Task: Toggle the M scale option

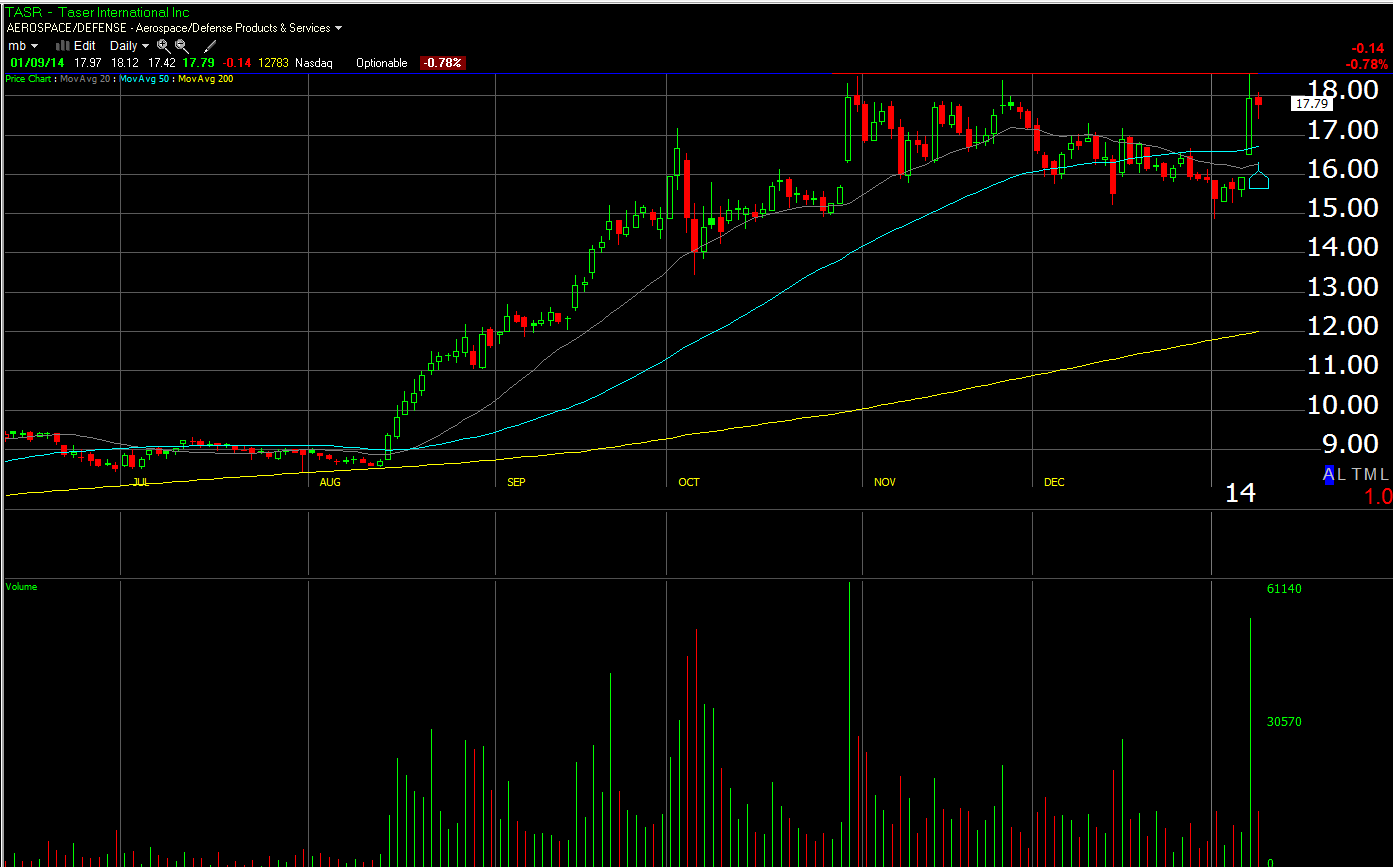Action: click(x=1370, y=475)
